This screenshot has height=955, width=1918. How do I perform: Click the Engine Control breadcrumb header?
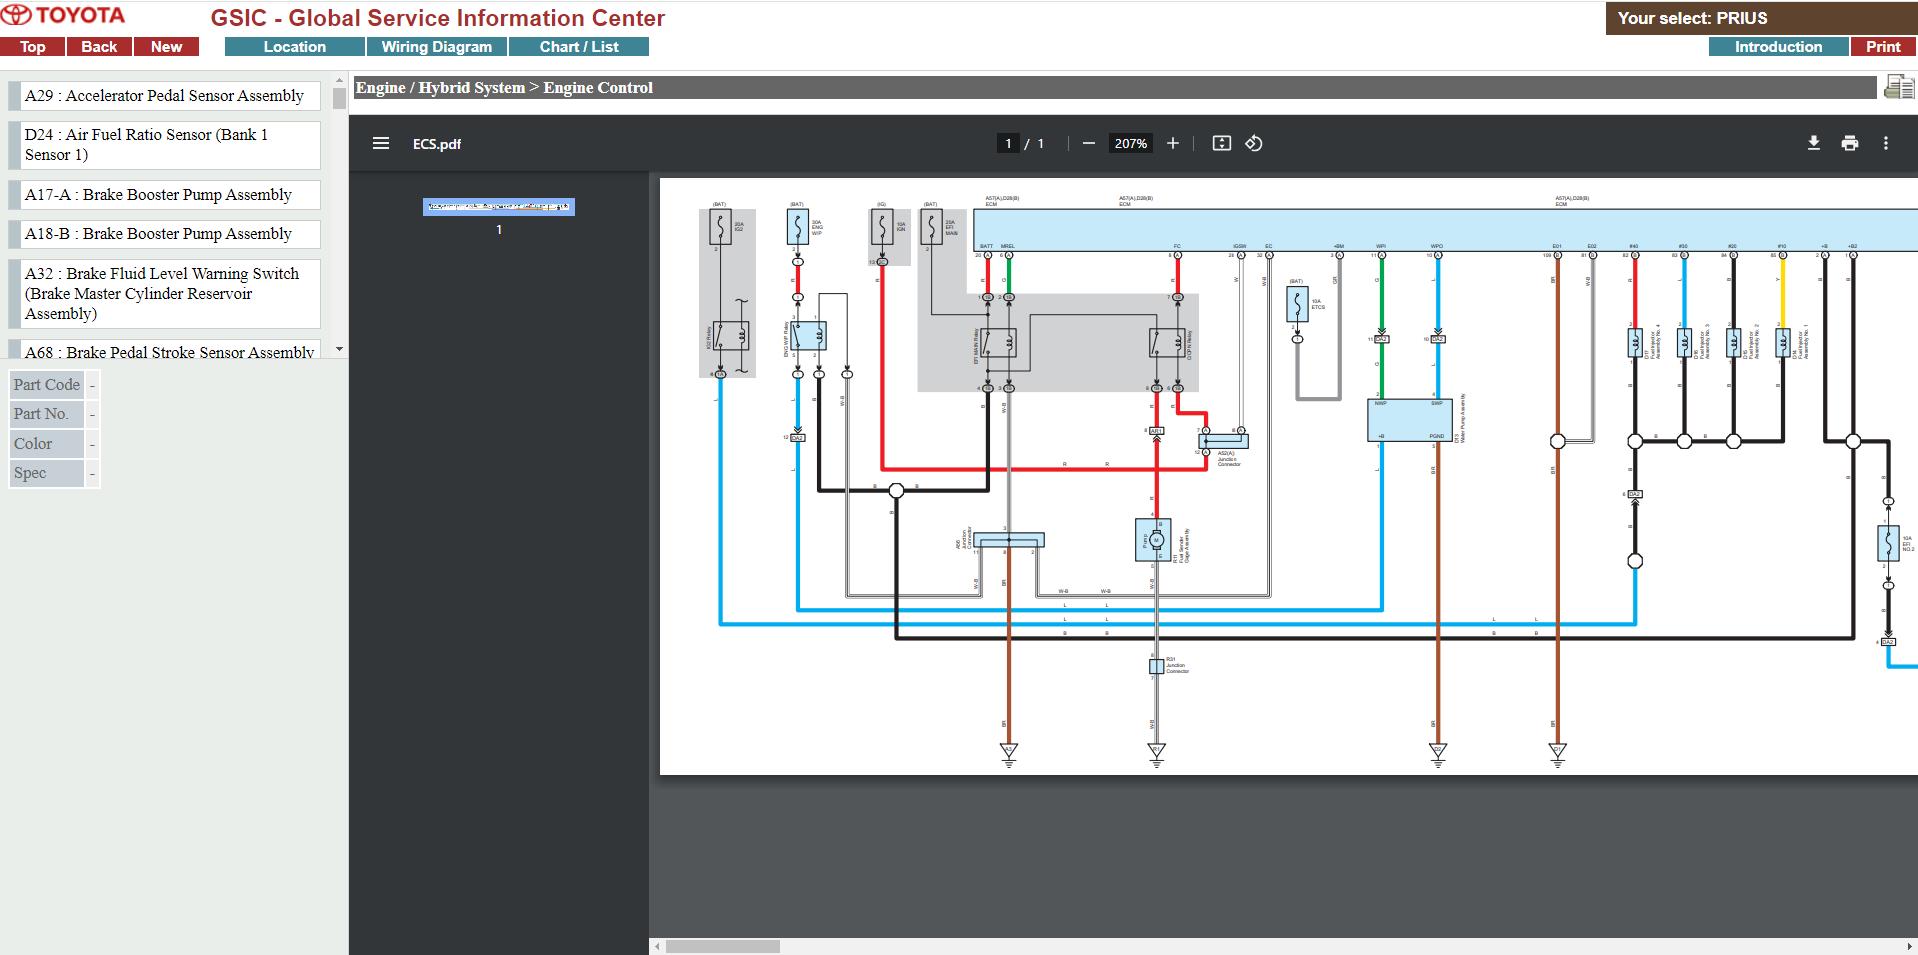(1115, 88)
